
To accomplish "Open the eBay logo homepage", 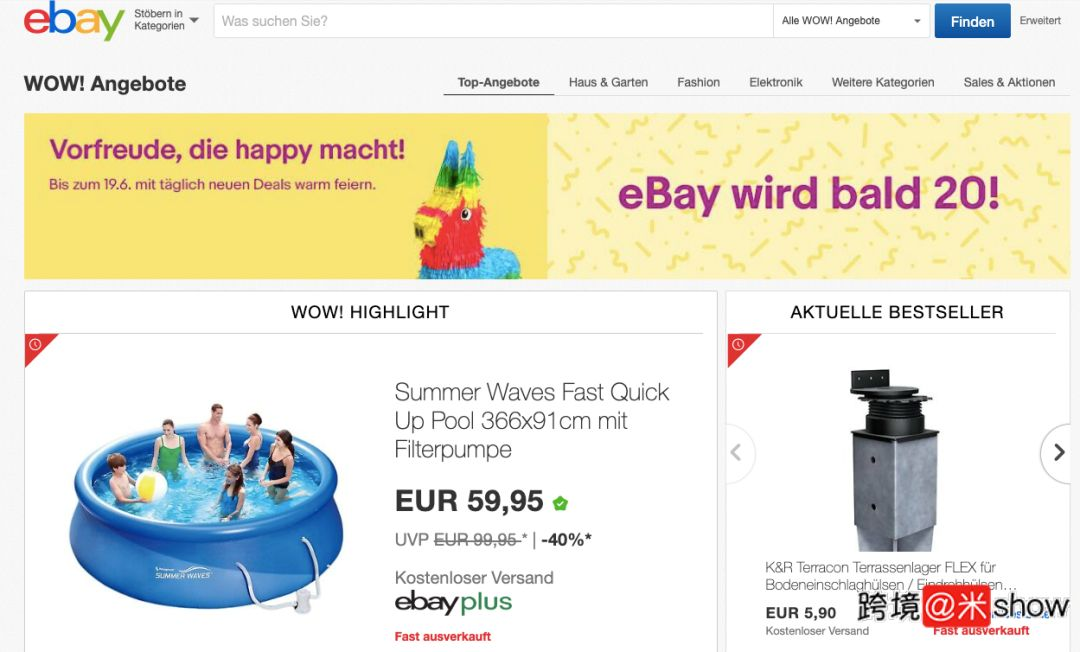I will 74,21.
